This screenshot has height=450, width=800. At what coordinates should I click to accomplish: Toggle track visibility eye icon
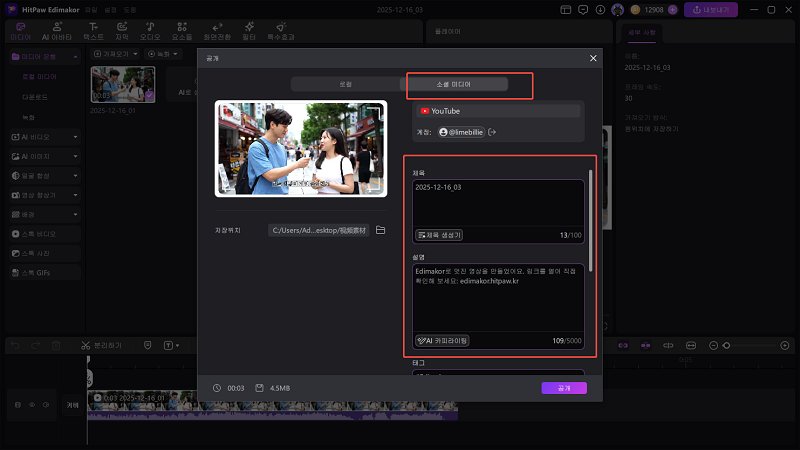(32, 405)
